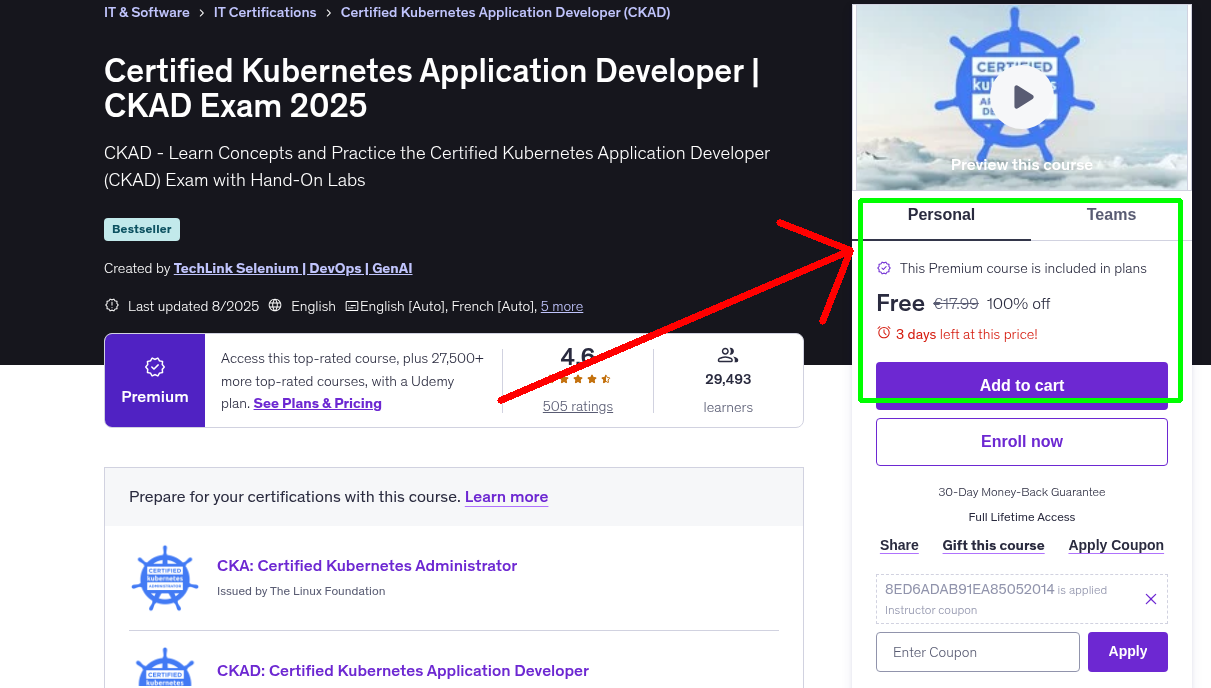Switch to the Teams tab
The width and height of the screenshot is (1211, 688).
[1111, 215]
